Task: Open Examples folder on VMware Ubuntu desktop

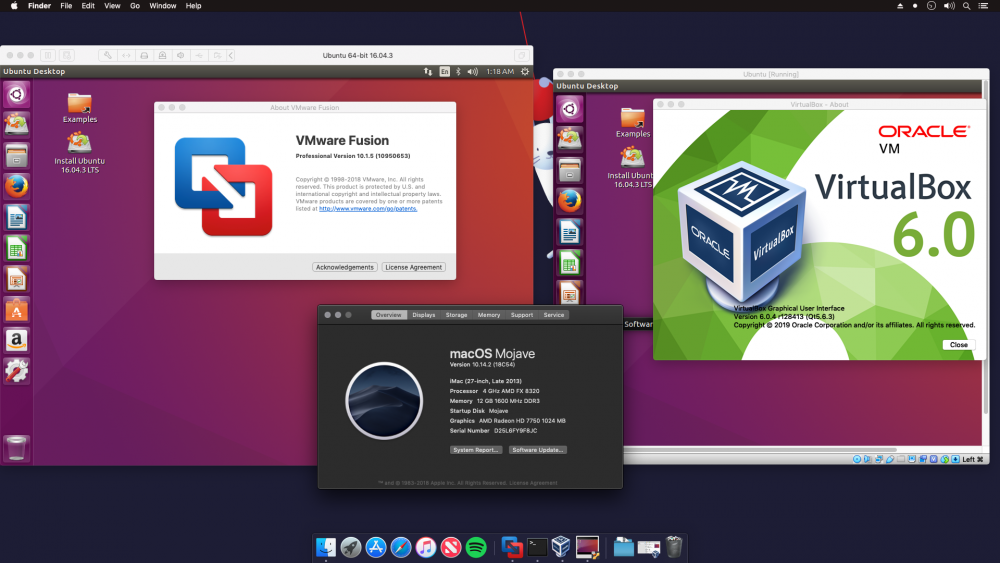Action: [x=80, y=108]
